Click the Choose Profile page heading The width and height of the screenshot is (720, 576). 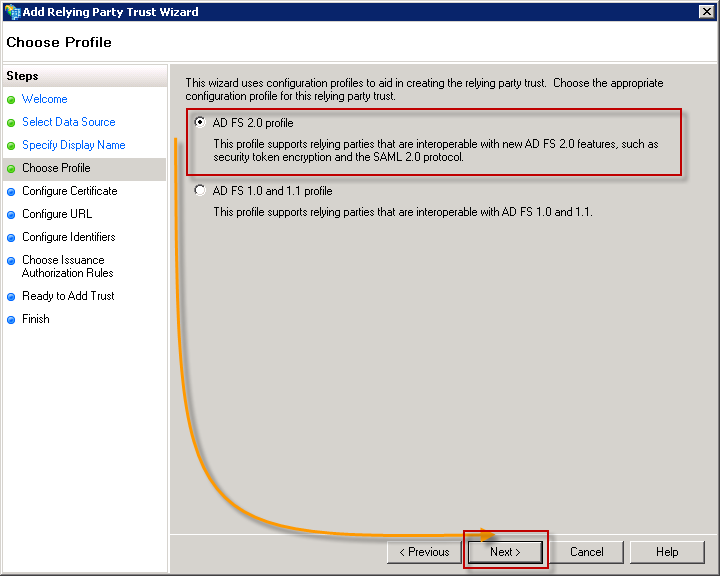pyautogui.click(x=59, y=42)
